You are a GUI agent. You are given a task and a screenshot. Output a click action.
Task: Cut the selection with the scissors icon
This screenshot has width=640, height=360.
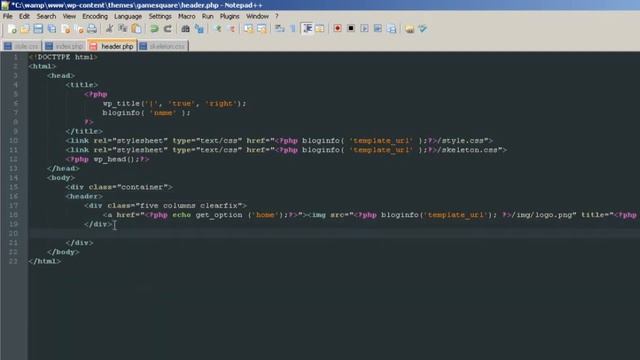109,29
